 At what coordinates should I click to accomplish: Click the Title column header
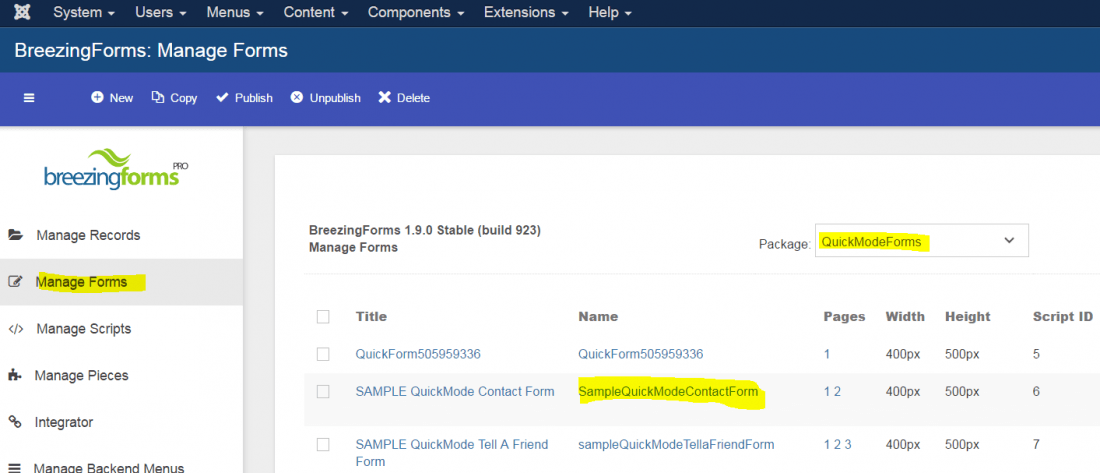pos(371,317)
